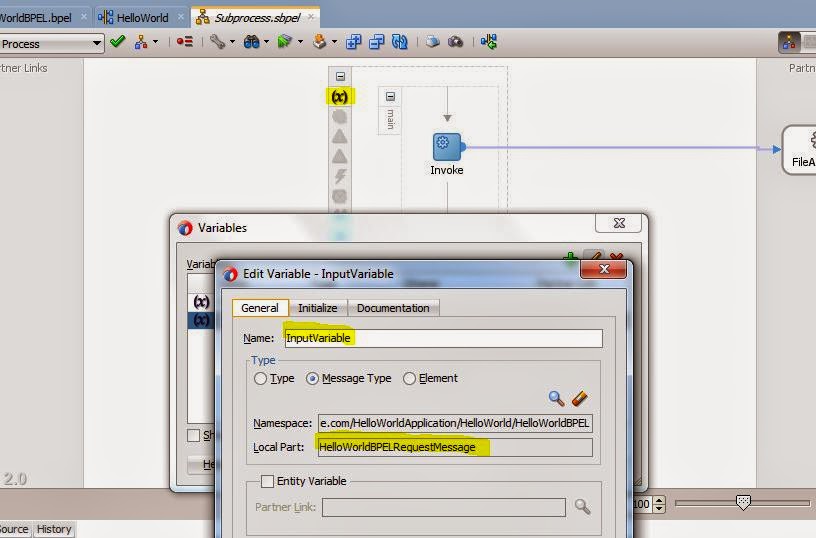
Task: Click the green plus Add variable icon
Action: point(570,256)
